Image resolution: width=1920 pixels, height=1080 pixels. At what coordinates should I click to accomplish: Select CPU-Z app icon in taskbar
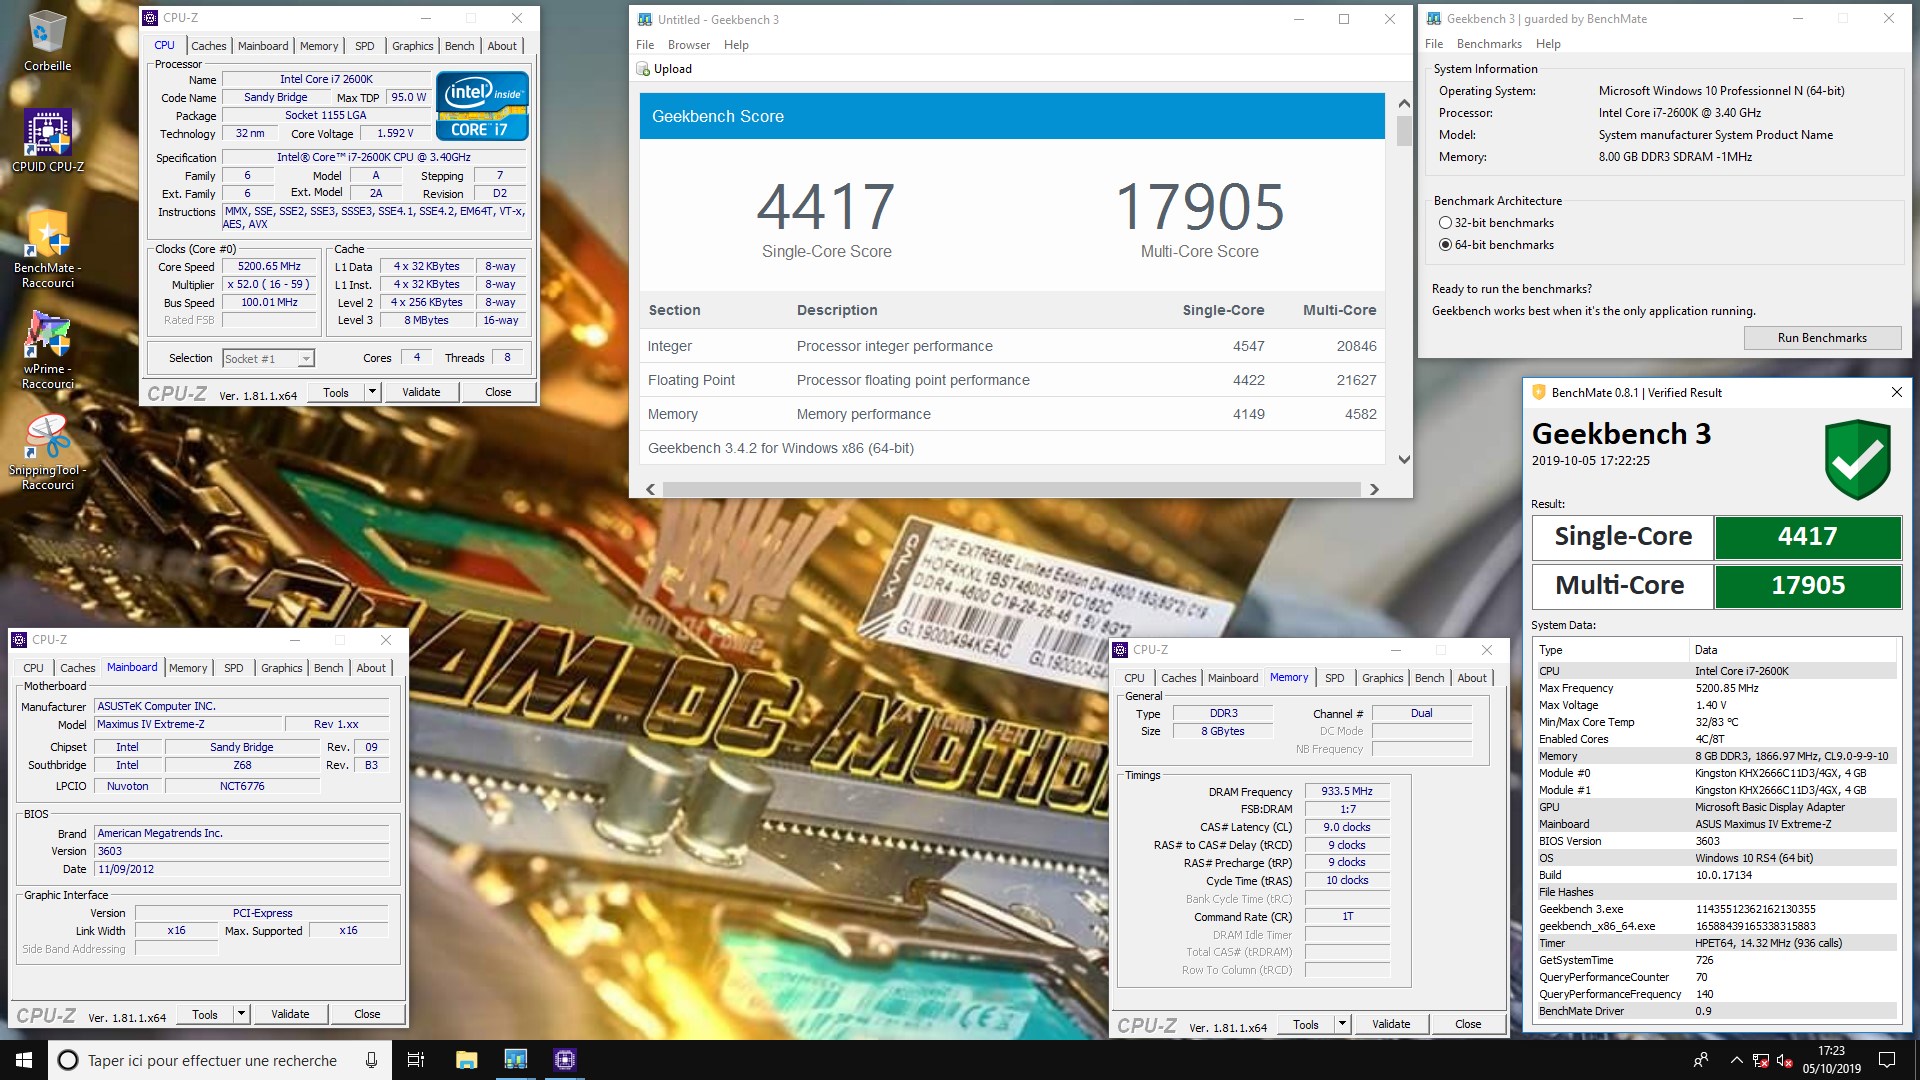[x=564, y=1060]
